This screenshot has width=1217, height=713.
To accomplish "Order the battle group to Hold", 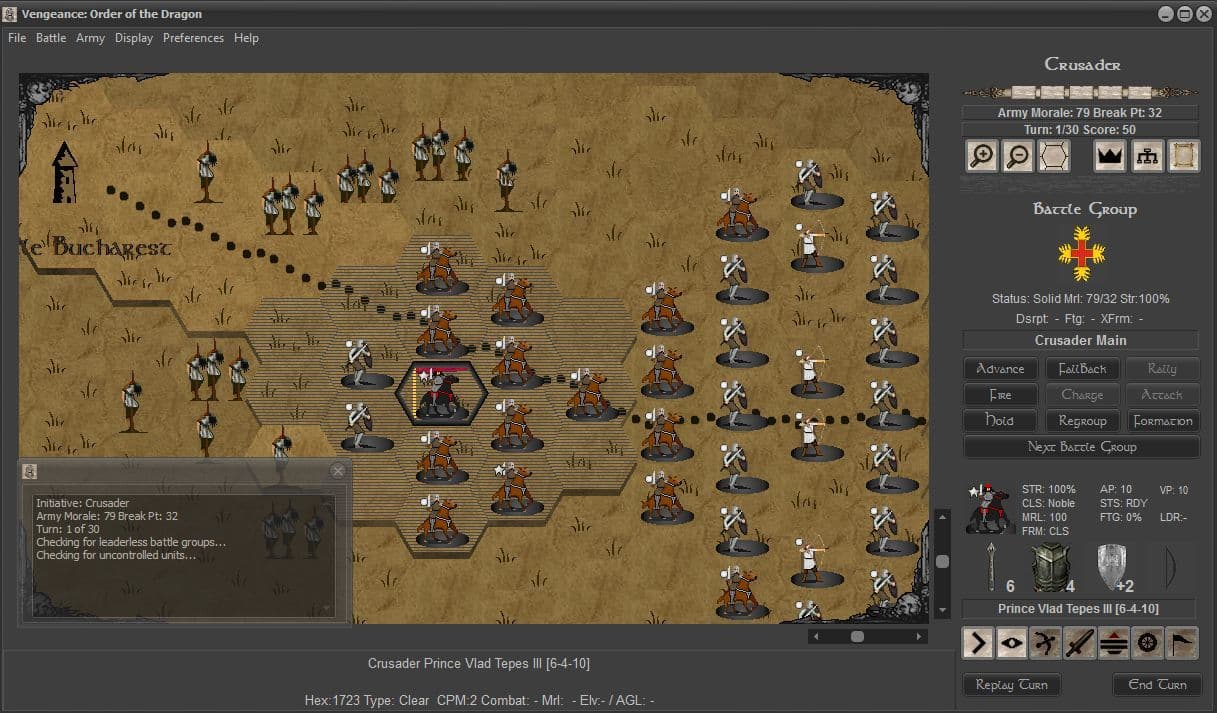I will 1000,421.
